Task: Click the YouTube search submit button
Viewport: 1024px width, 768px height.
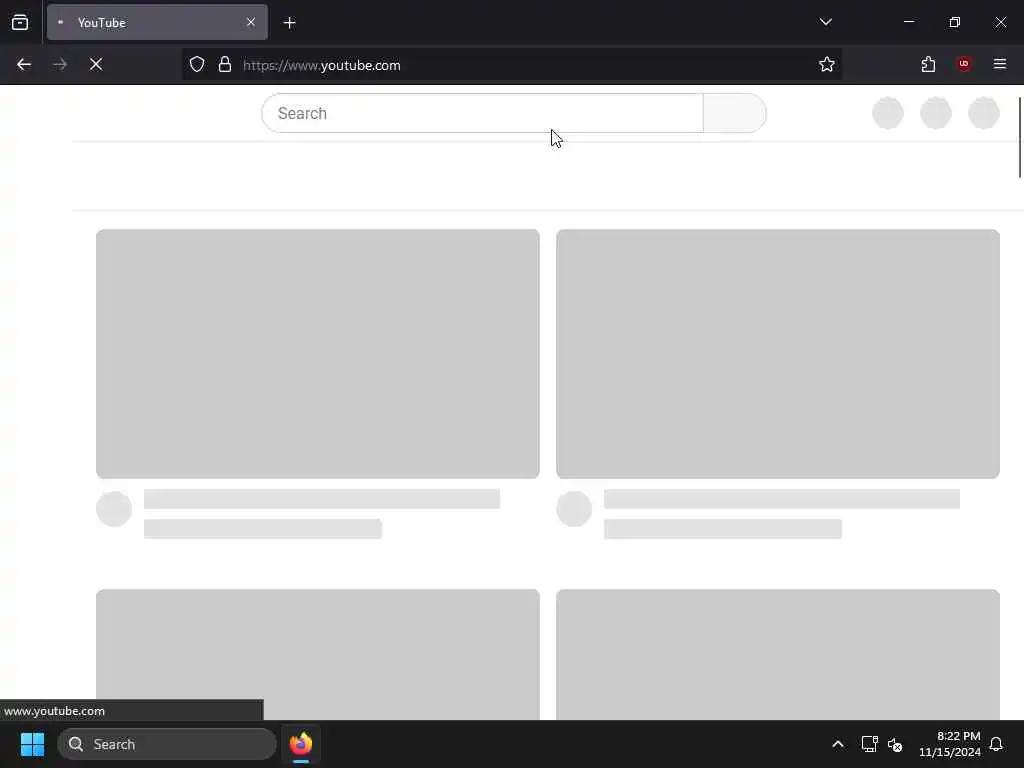Action: 735,113
